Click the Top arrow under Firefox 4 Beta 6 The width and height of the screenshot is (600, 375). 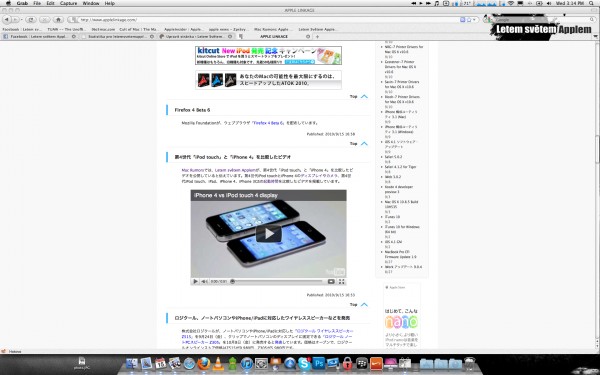coord(359,143)
